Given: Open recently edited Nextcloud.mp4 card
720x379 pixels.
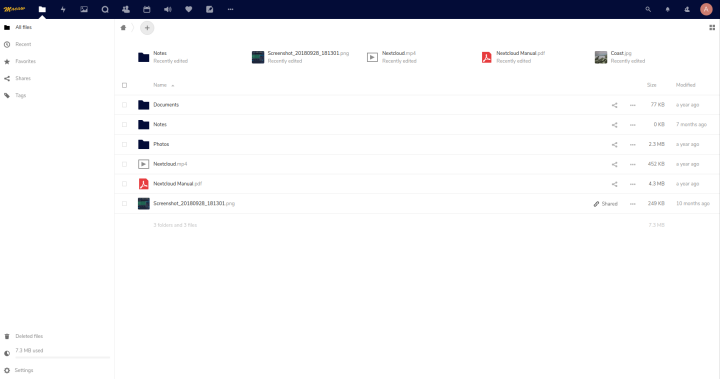Looking at the screenshot, I should 392,57.
